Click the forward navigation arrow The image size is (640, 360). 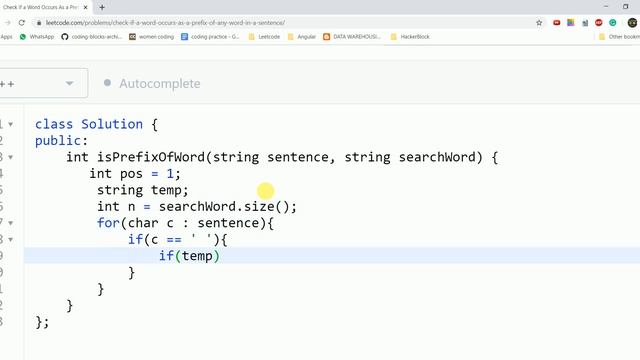[7, 23]
